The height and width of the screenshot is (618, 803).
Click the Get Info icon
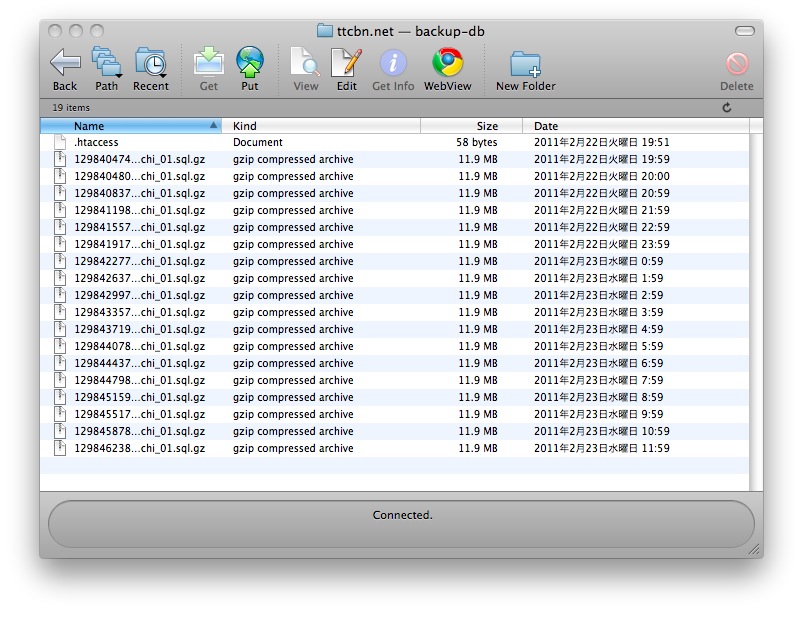coord(393,63)
